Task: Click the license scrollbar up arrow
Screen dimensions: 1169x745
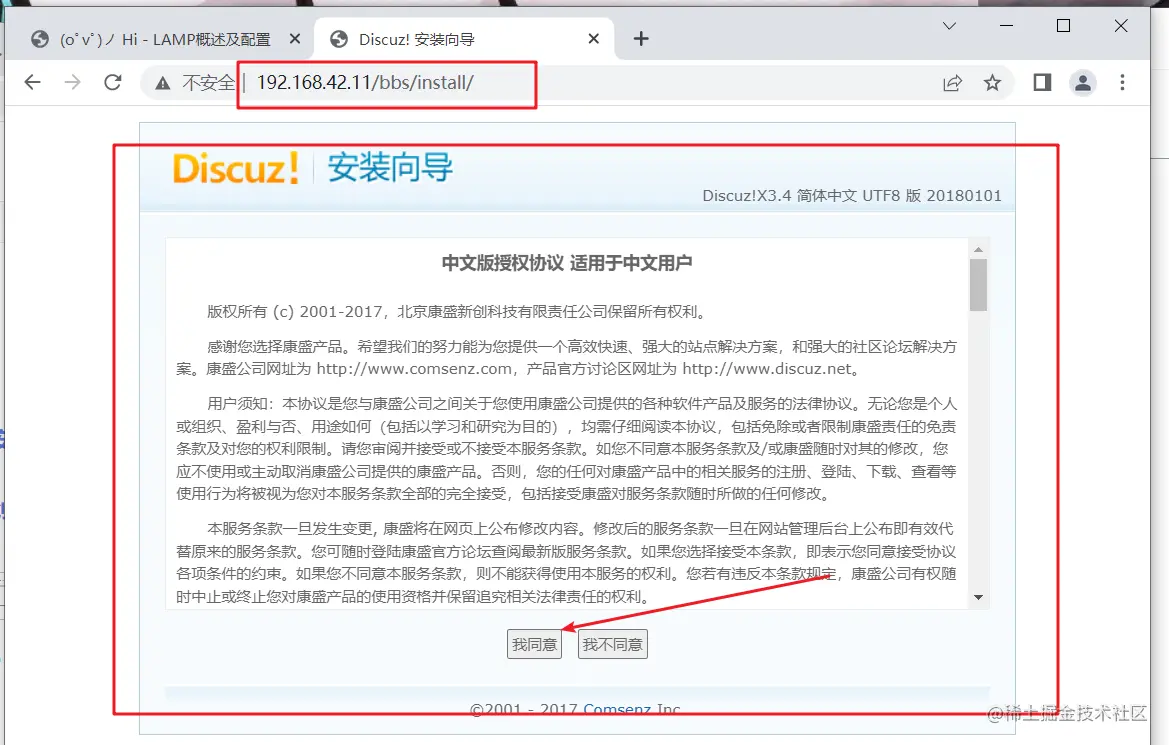Action: click(978, 249)
